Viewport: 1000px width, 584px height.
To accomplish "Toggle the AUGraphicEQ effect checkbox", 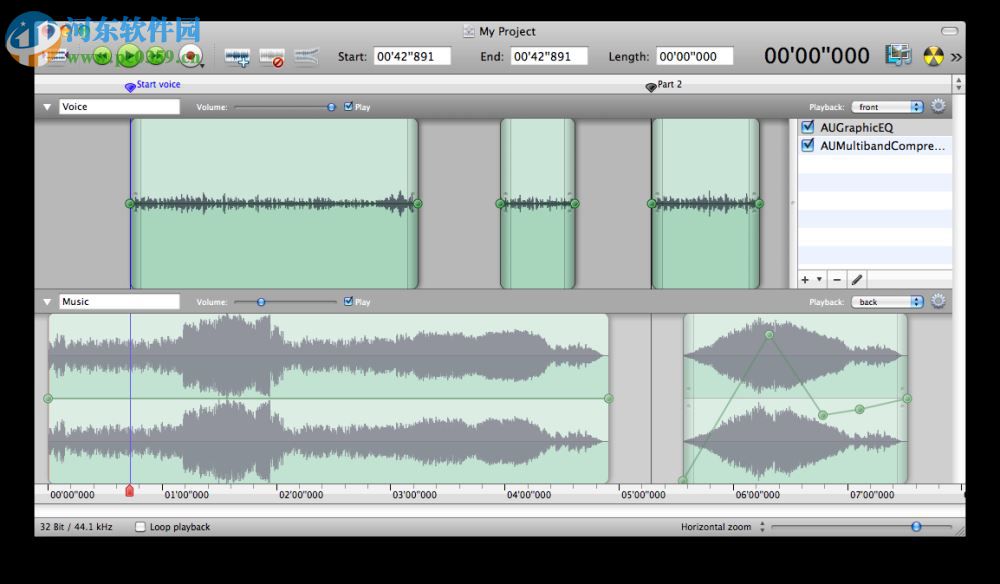I will [807, 127].
